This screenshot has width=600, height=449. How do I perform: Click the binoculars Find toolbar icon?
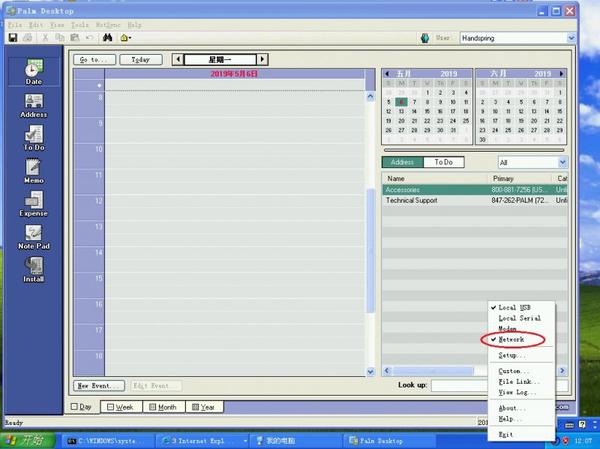tap(106, 38)
